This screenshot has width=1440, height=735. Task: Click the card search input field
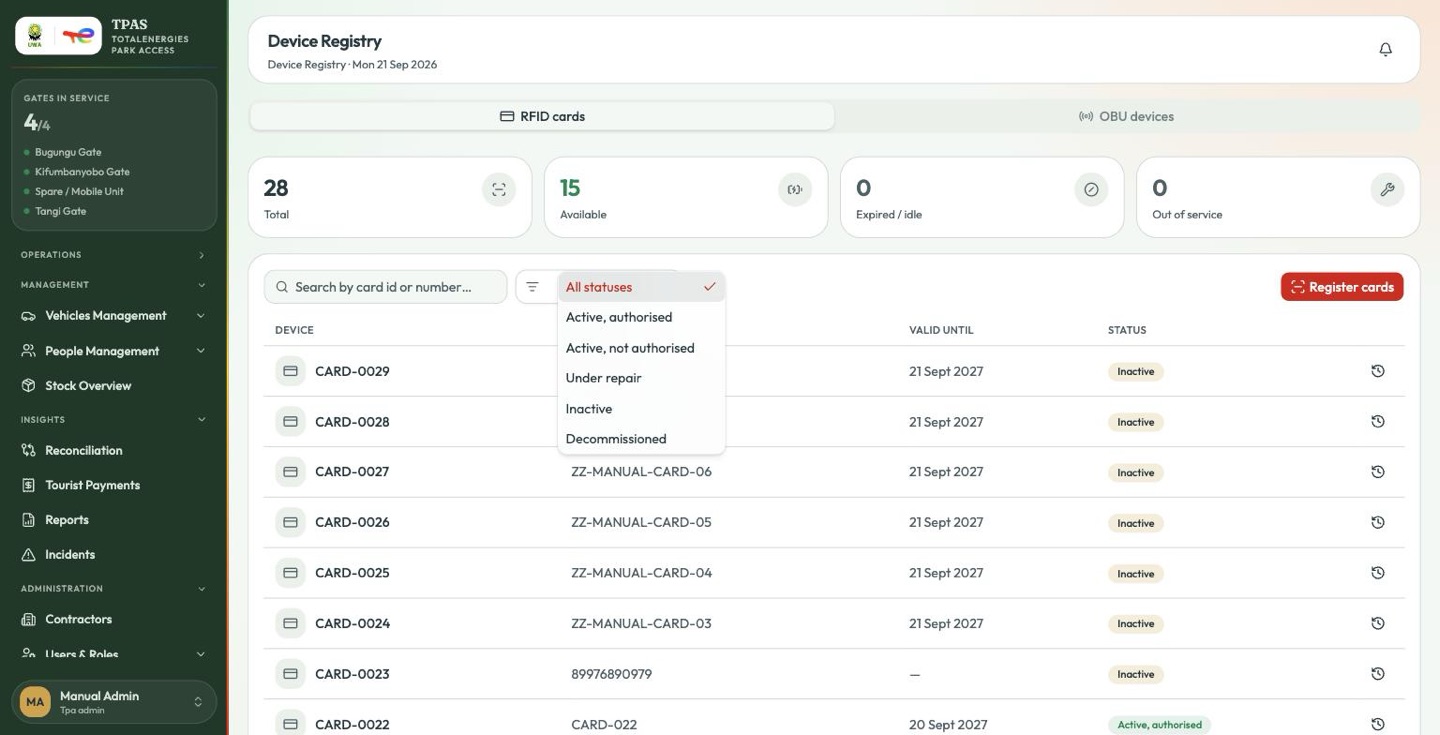click(x=385, y=287)
